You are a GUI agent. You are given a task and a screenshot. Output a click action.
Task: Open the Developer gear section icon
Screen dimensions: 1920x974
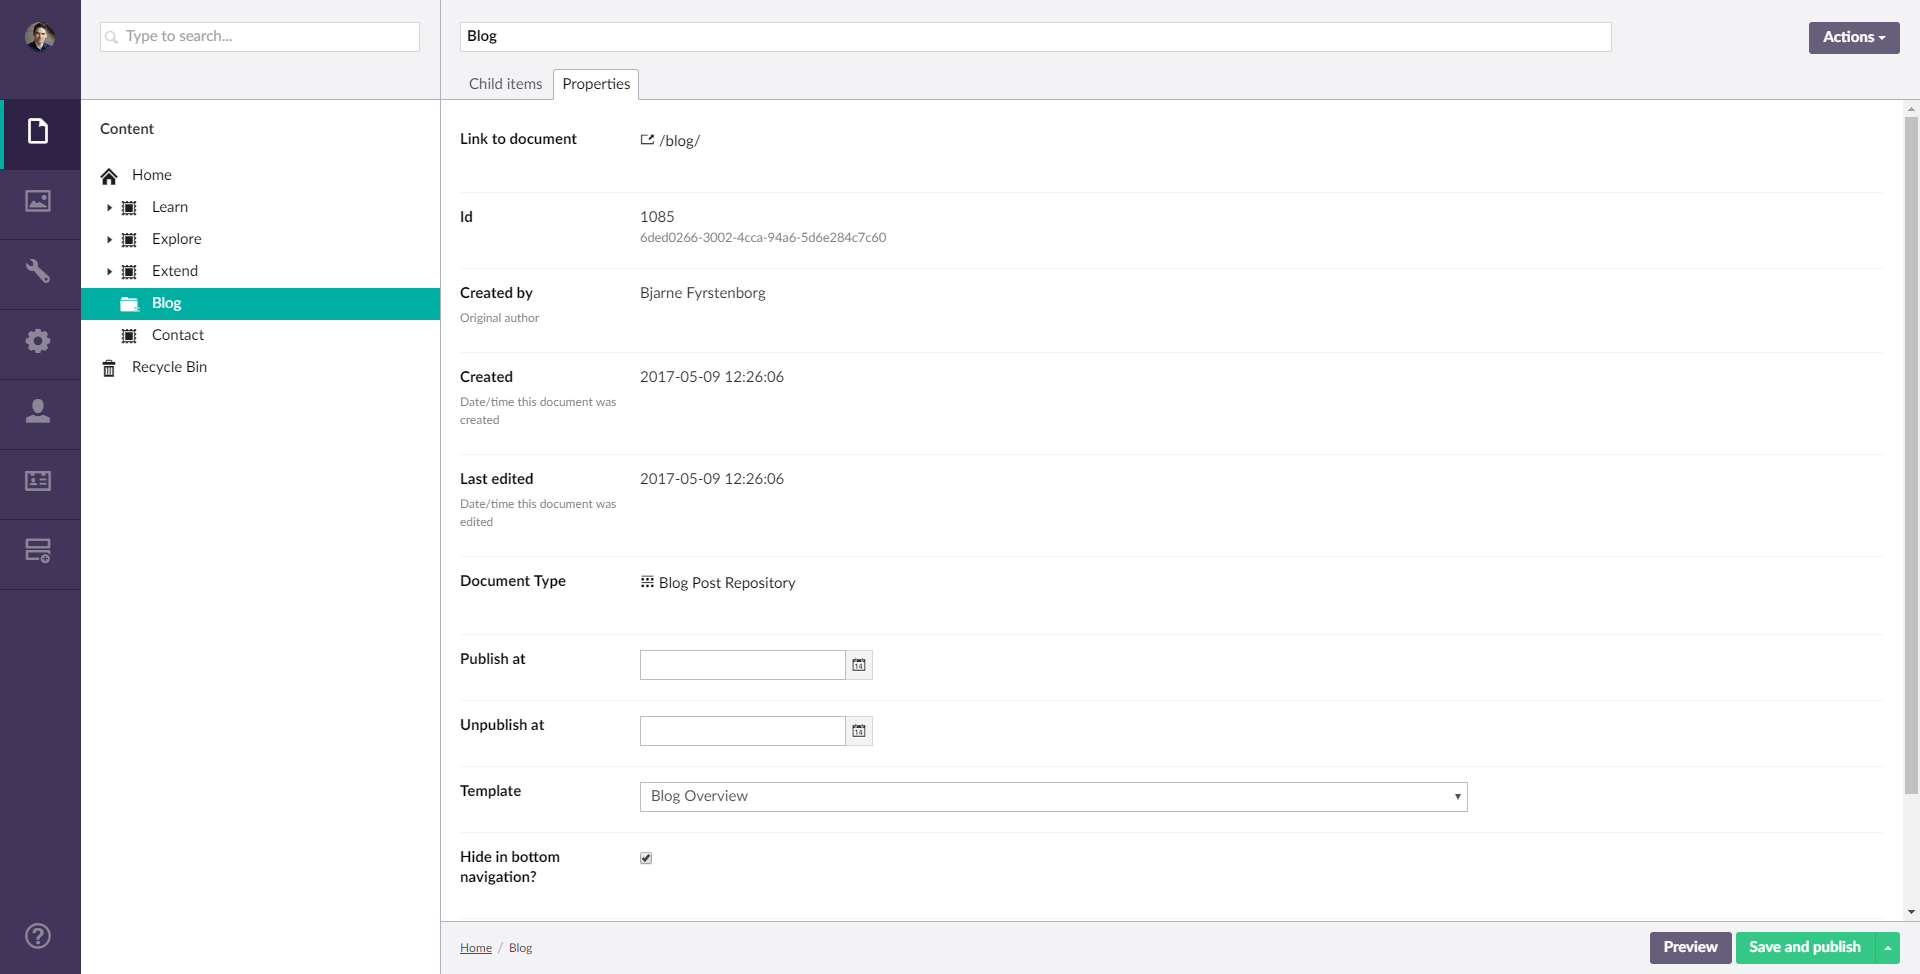pos(38,342)
